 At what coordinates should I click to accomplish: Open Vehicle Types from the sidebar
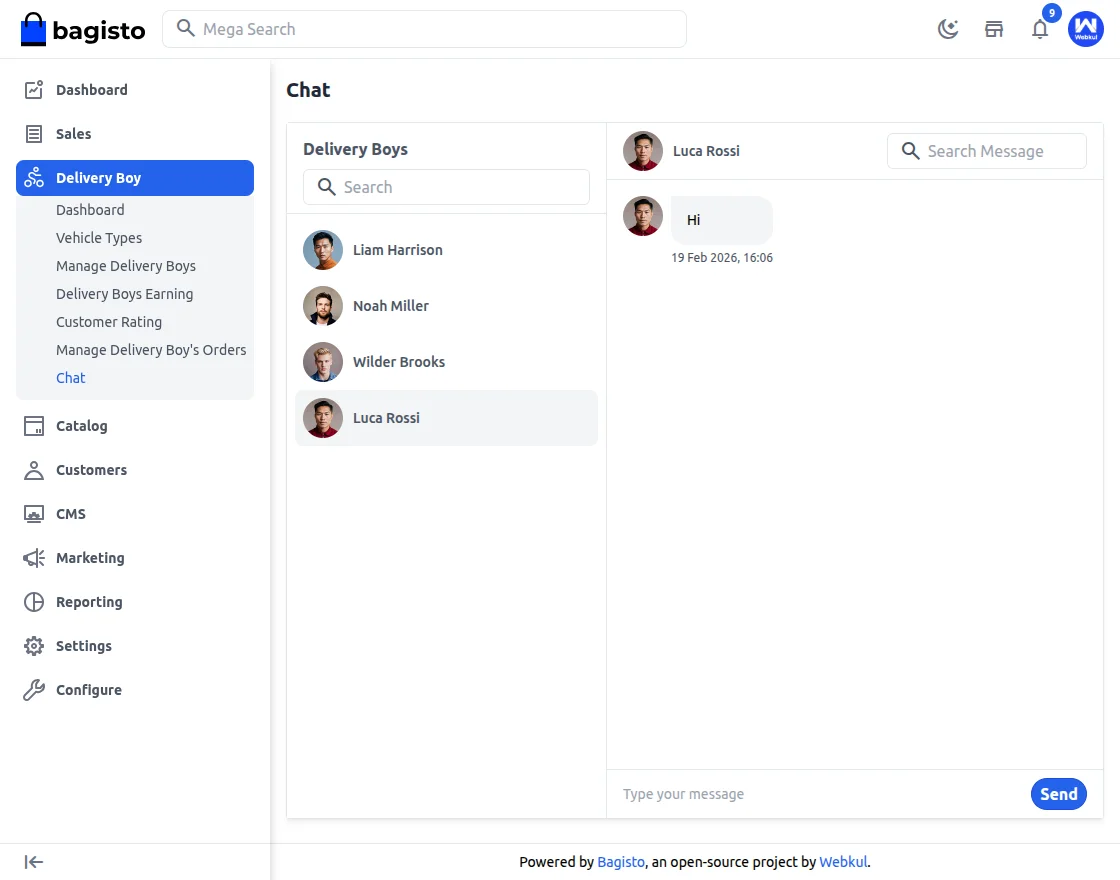(99, 238)
